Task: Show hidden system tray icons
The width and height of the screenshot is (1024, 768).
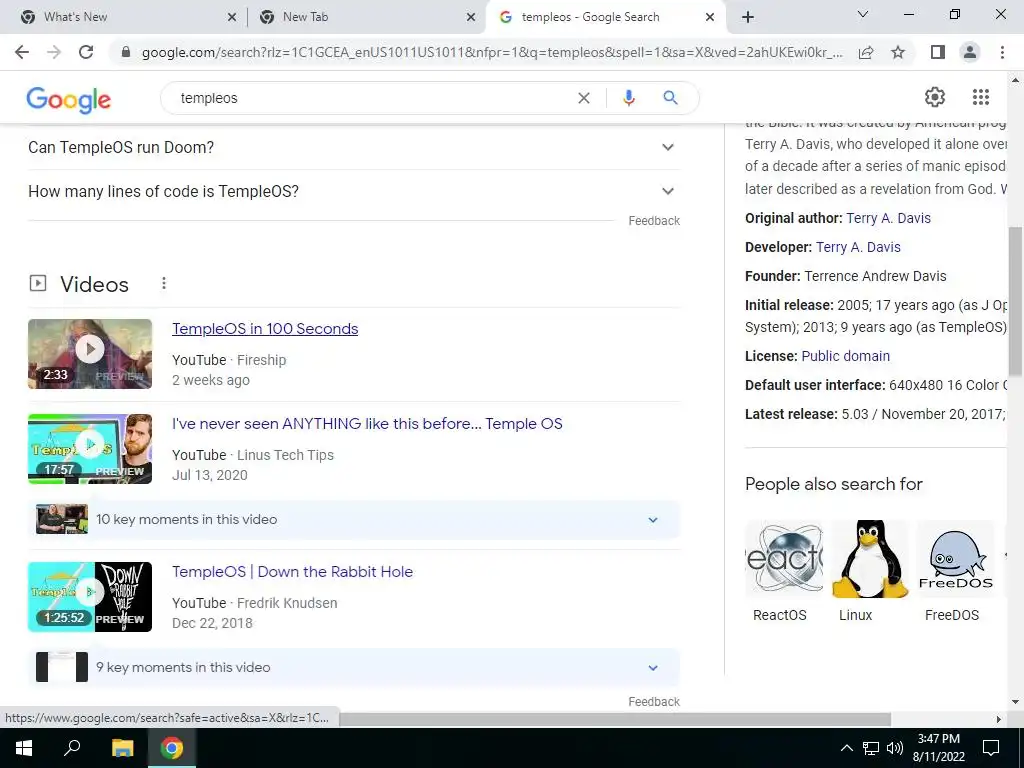Action: 846,748
